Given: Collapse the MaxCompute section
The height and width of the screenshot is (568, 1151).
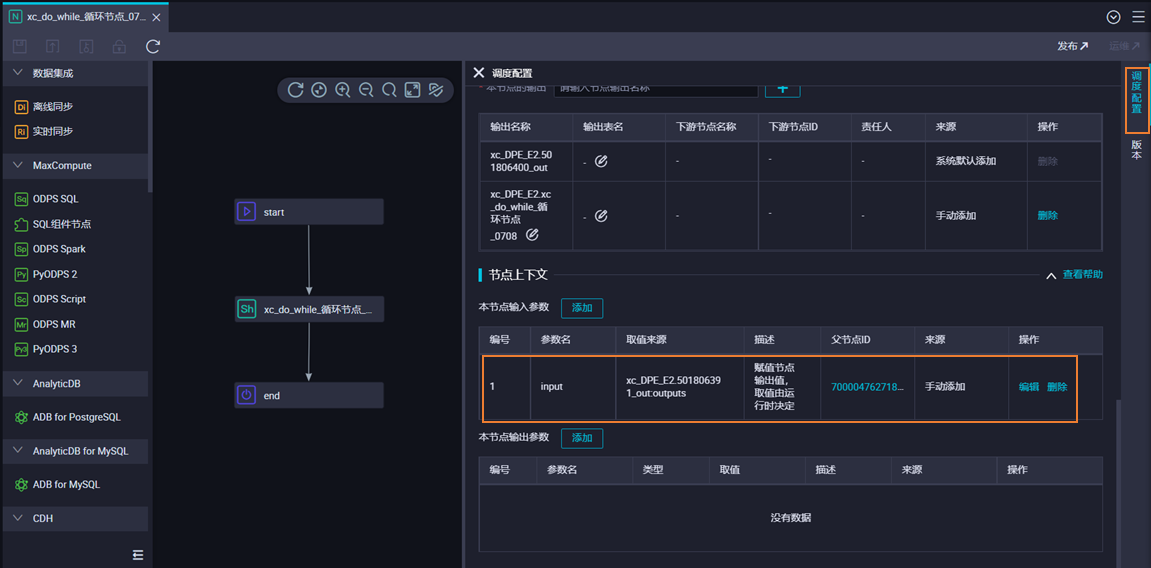Looking at the screenshot, I should coord(18,166).
